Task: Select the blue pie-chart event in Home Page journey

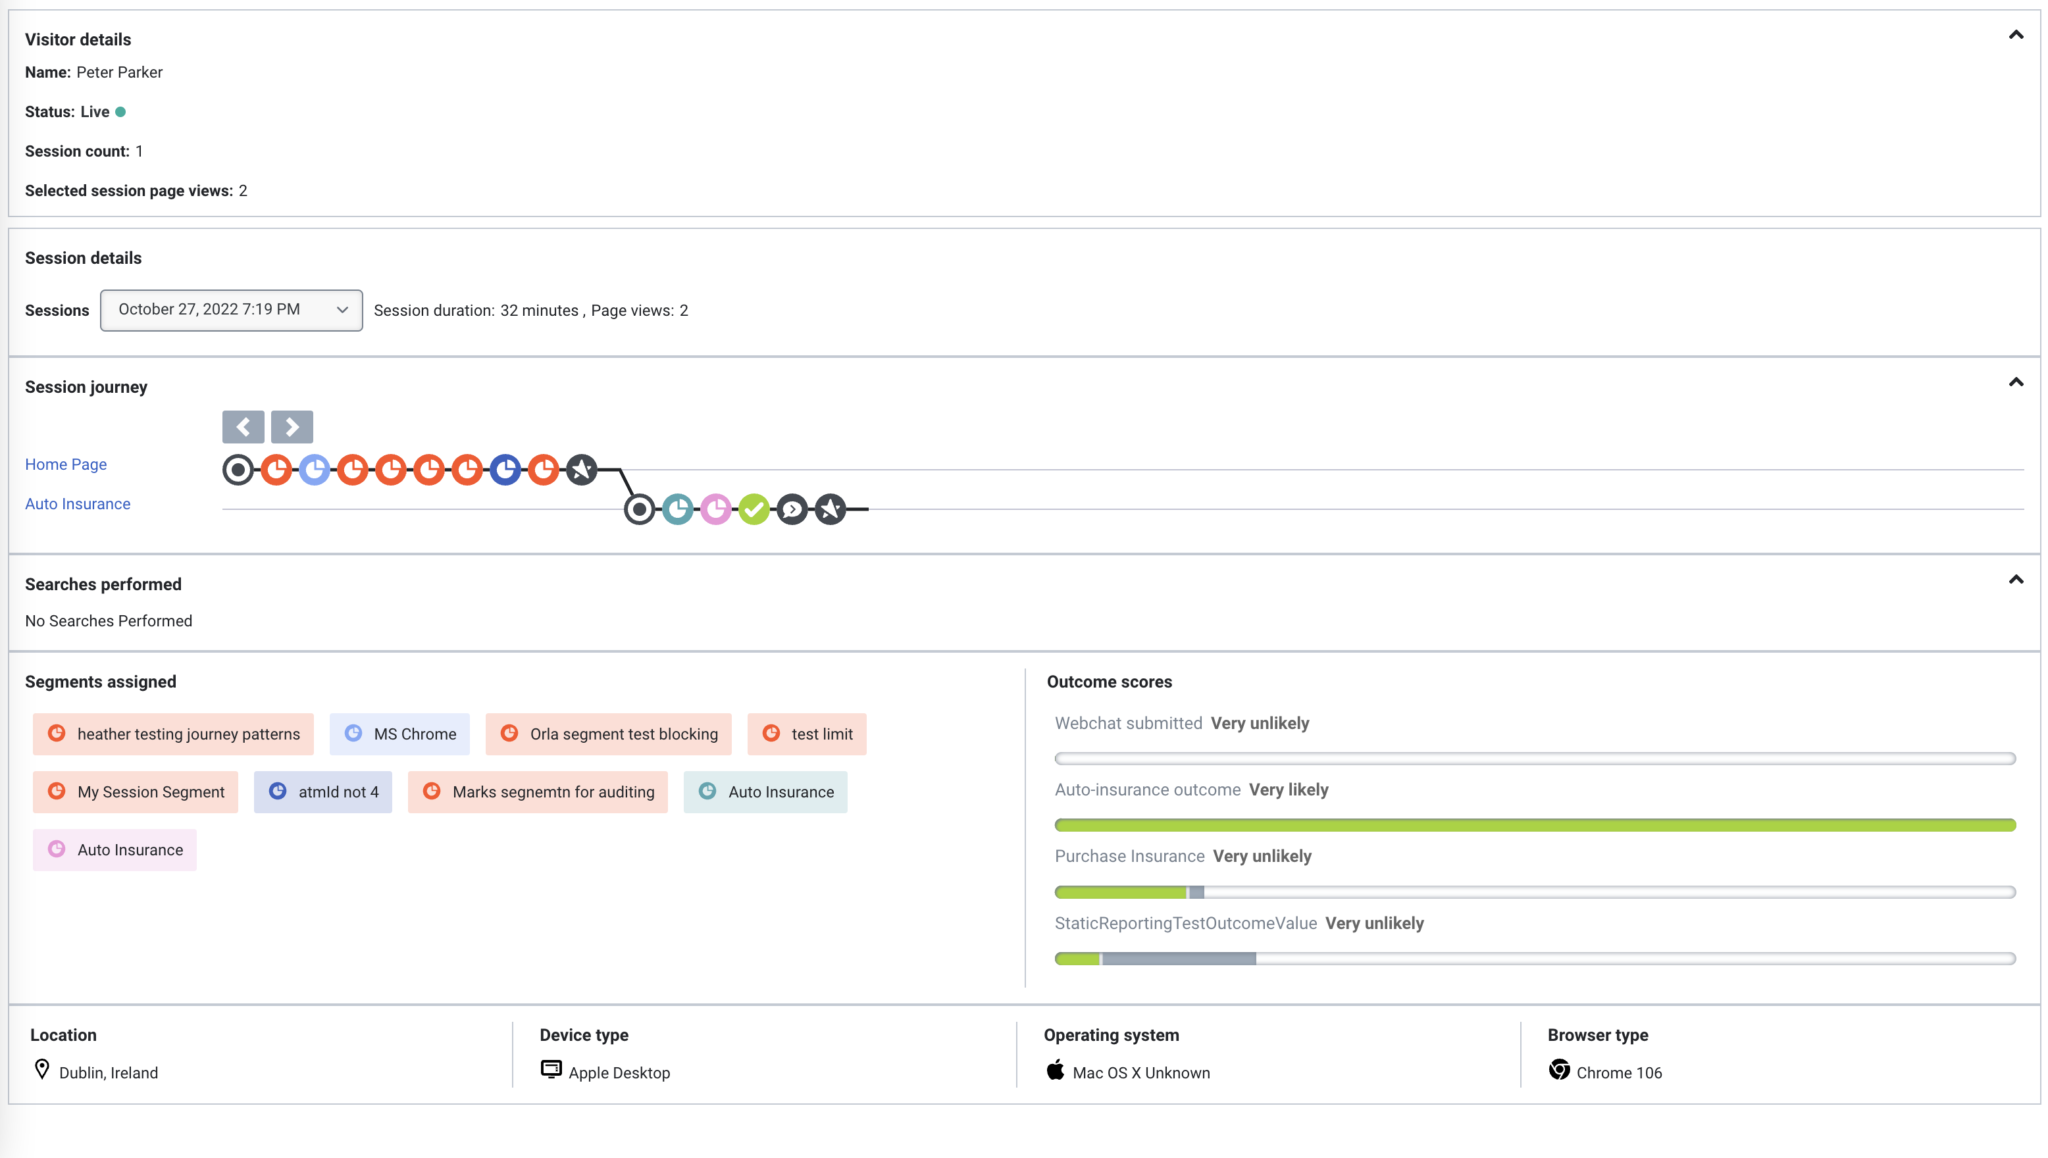Action: [x=507, y=468]
